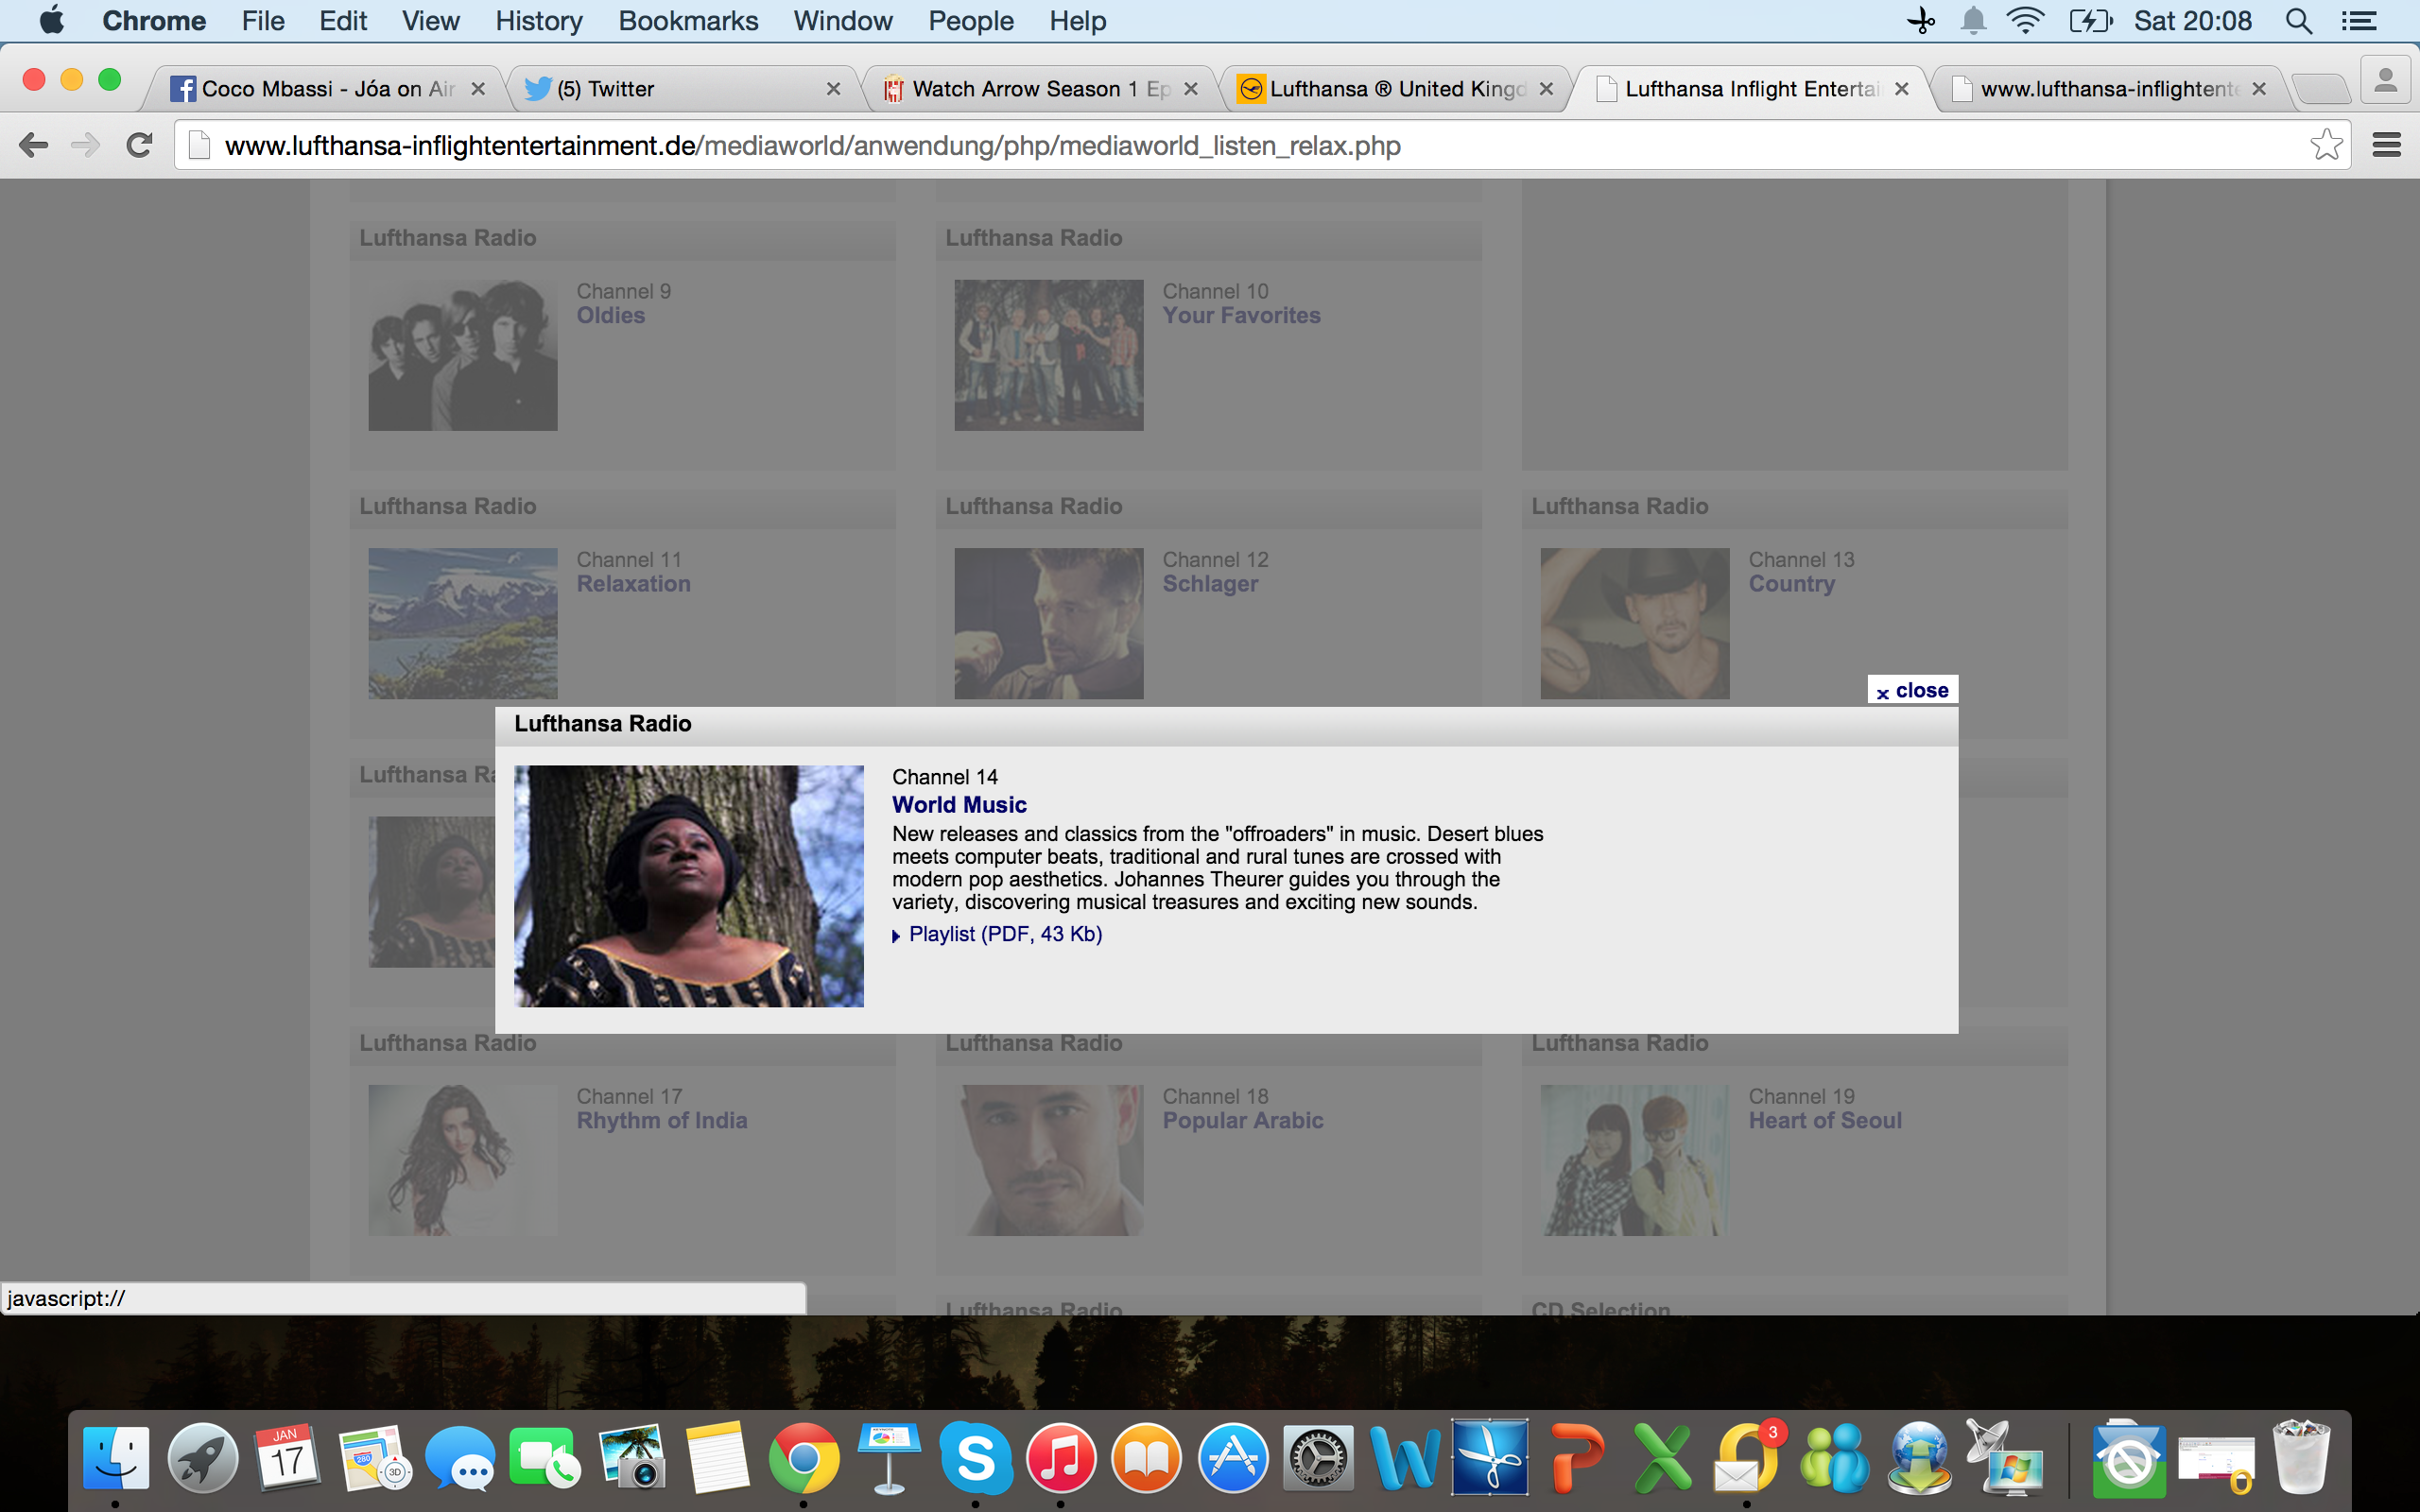Open Microsoft PowerPoint from the Dock
Screen dimensions: 2420x1512
pos(1576,1457)
